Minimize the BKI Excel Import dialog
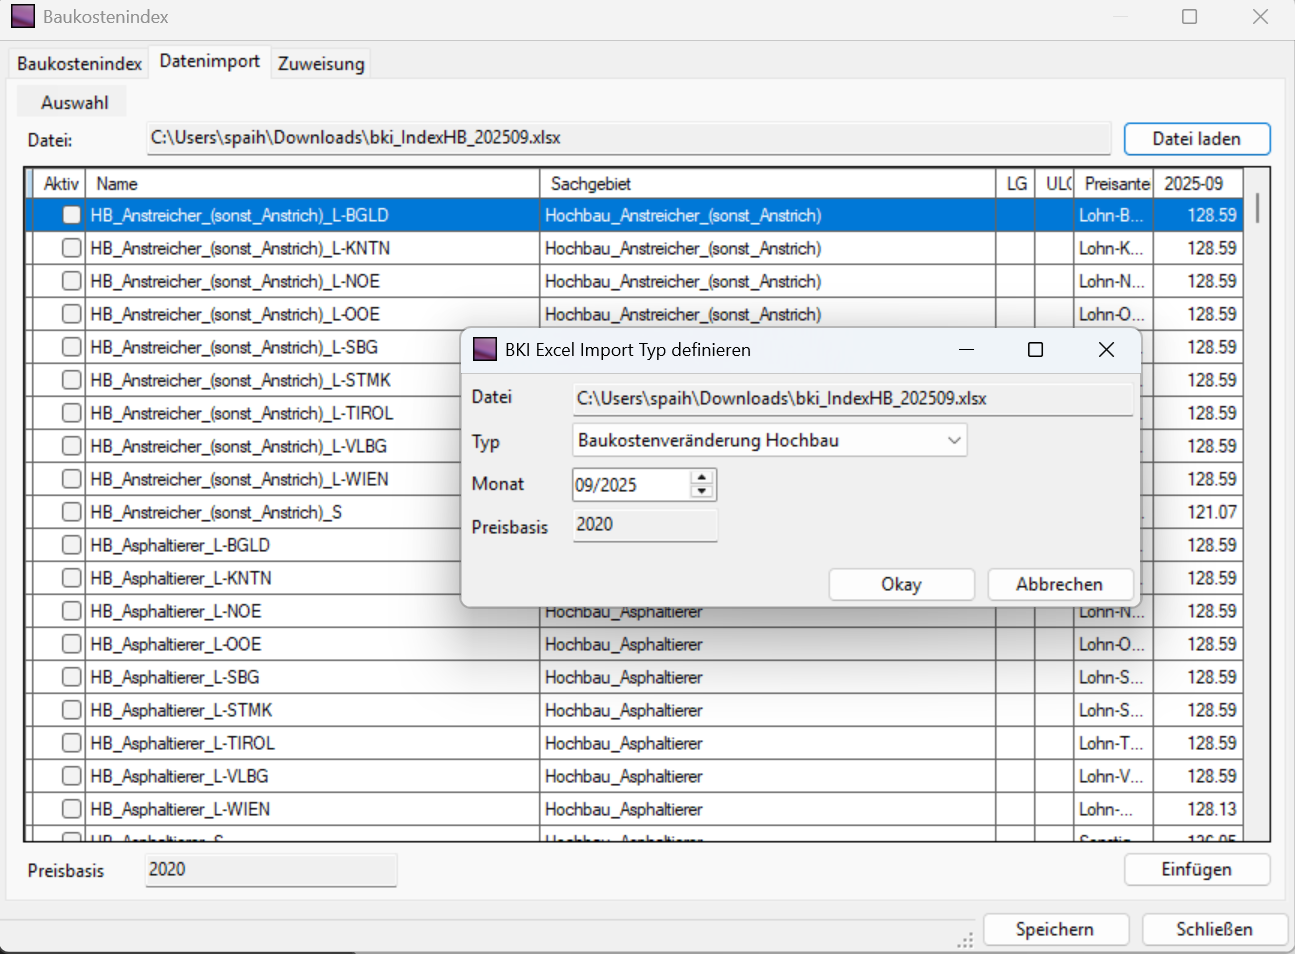The width and height of the screenshot is (1295, 954). point(966,349)
